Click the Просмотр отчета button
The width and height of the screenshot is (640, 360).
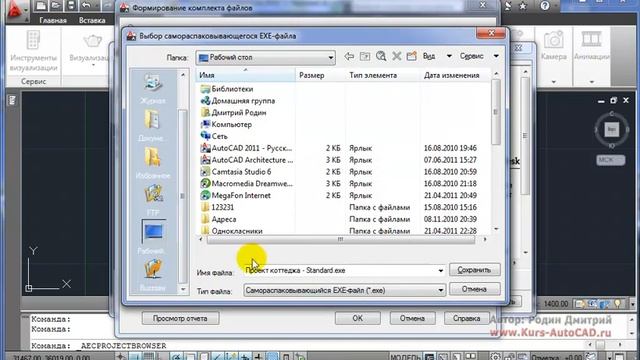click(x=180, y=318)
